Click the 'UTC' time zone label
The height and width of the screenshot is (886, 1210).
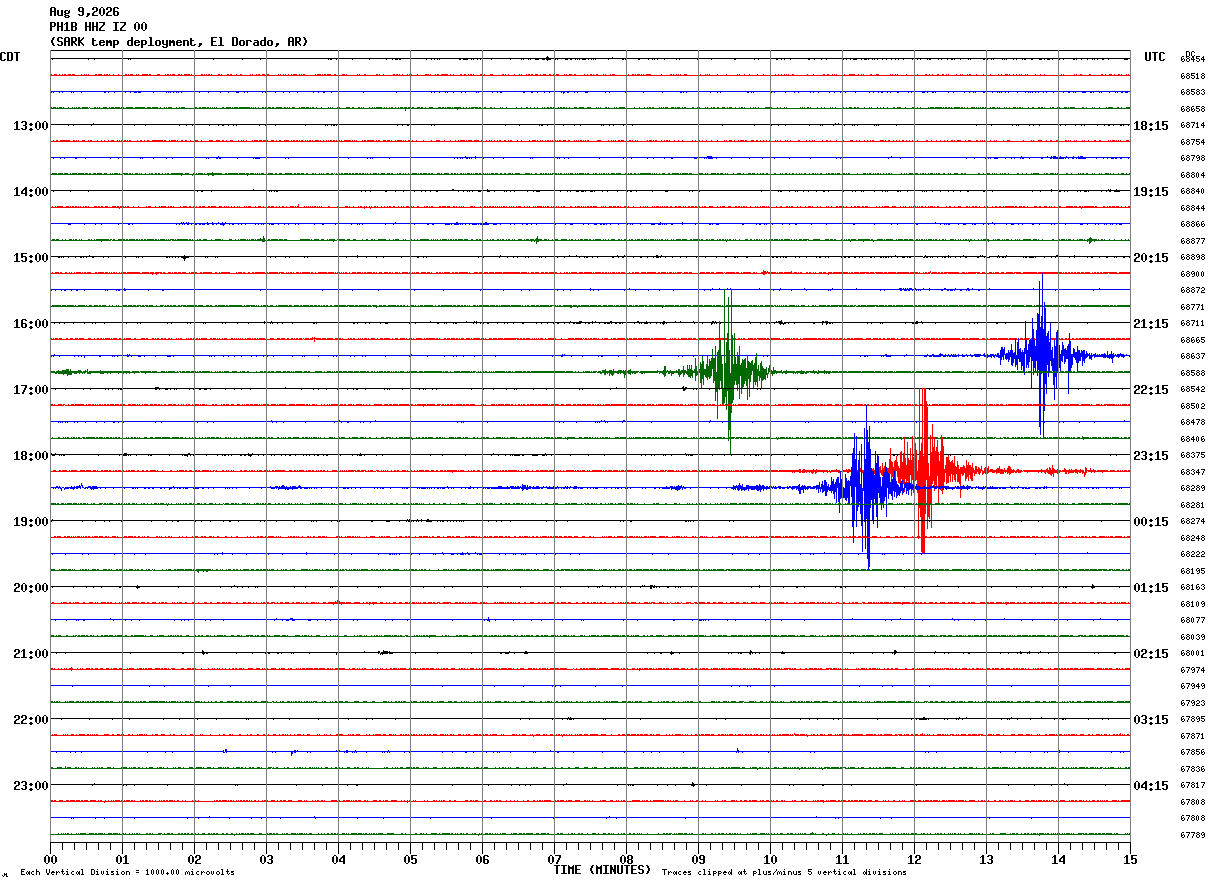(1155, 57)
